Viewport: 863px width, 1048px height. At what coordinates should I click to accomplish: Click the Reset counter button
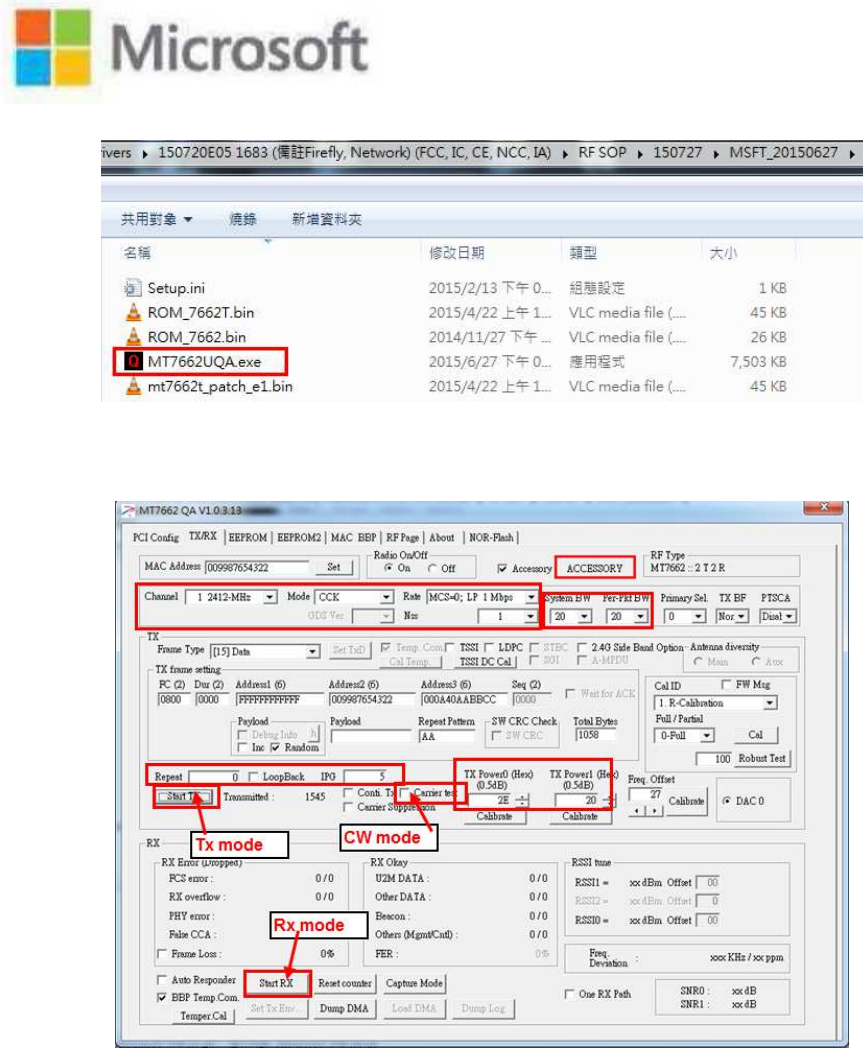tap(344, 983)
